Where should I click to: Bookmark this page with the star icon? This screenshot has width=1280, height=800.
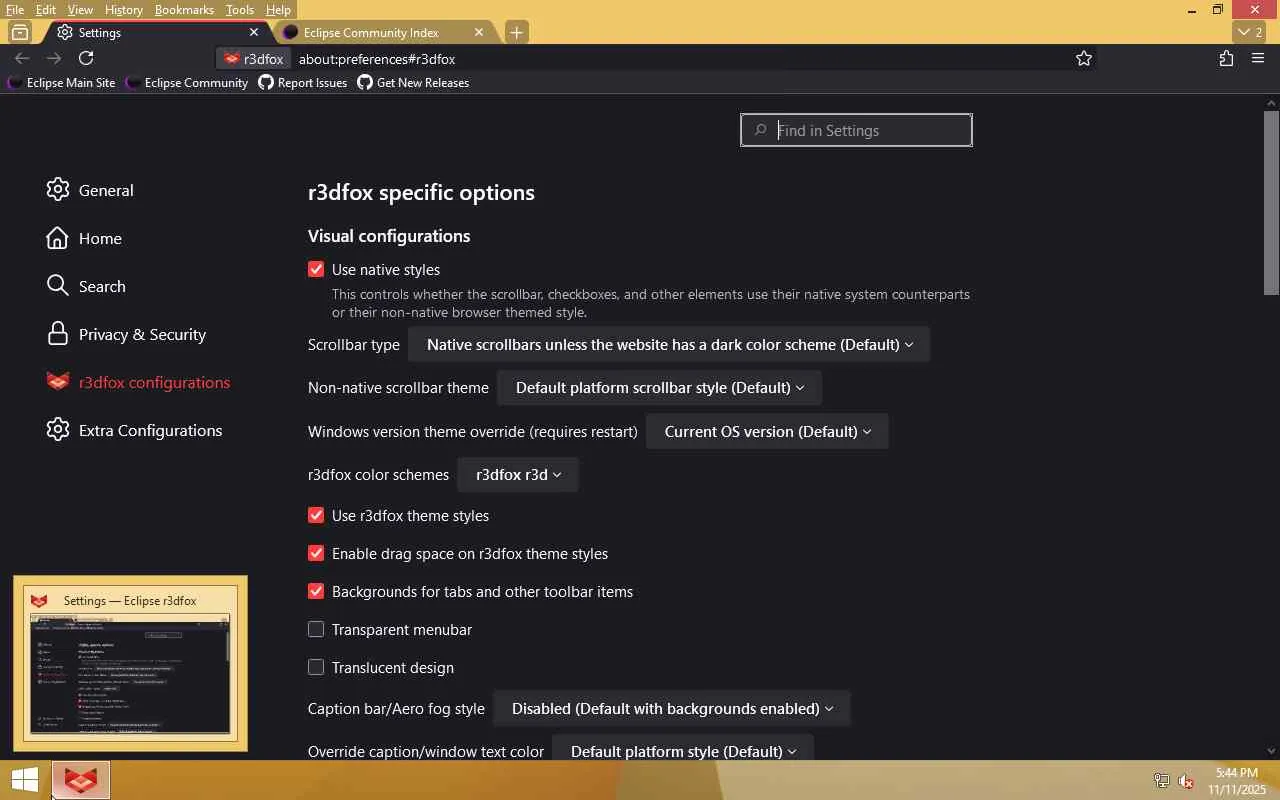(1084, 59)
